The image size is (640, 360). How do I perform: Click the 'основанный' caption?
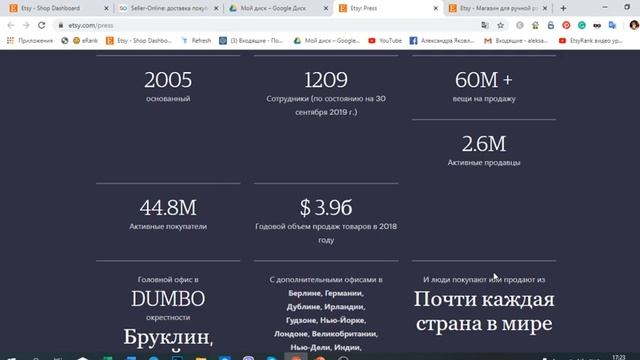[x=168, y=99]
